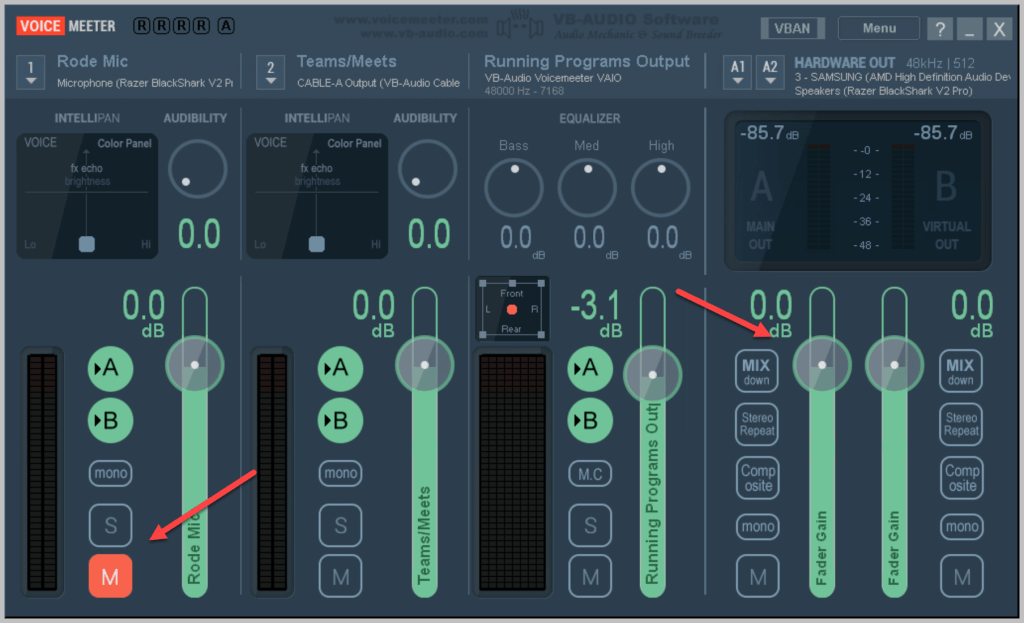
Task: Toggle bus B for Running Programs Output
Action: pos(590,421)
